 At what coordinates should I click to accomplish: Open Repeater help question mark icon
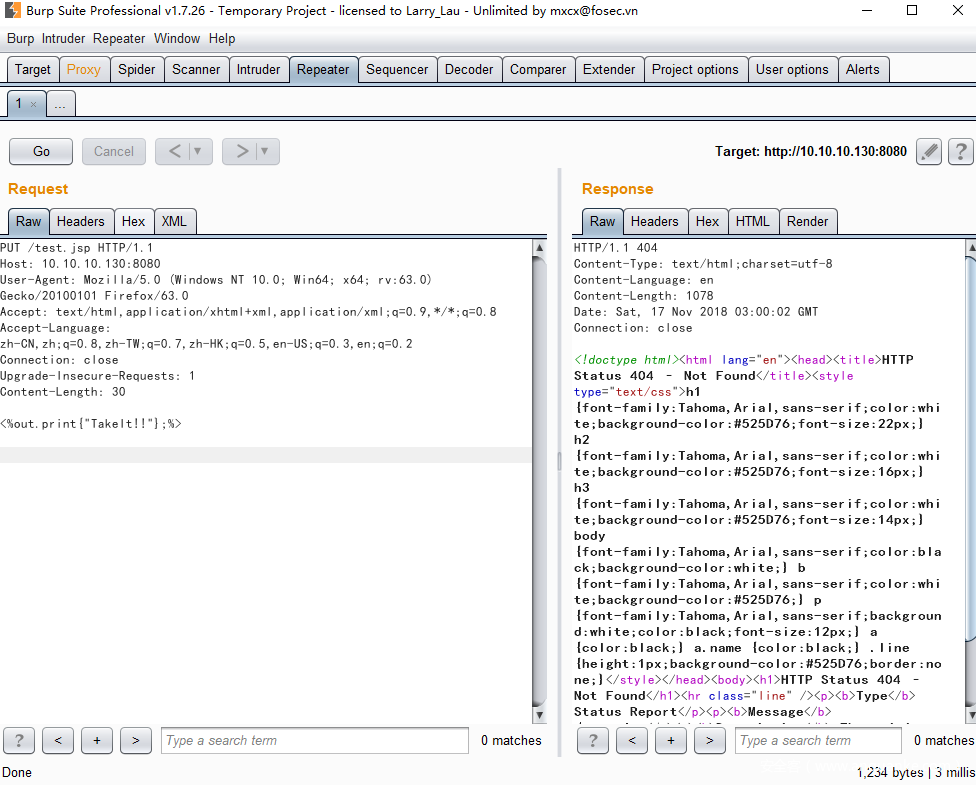point(960,152)
